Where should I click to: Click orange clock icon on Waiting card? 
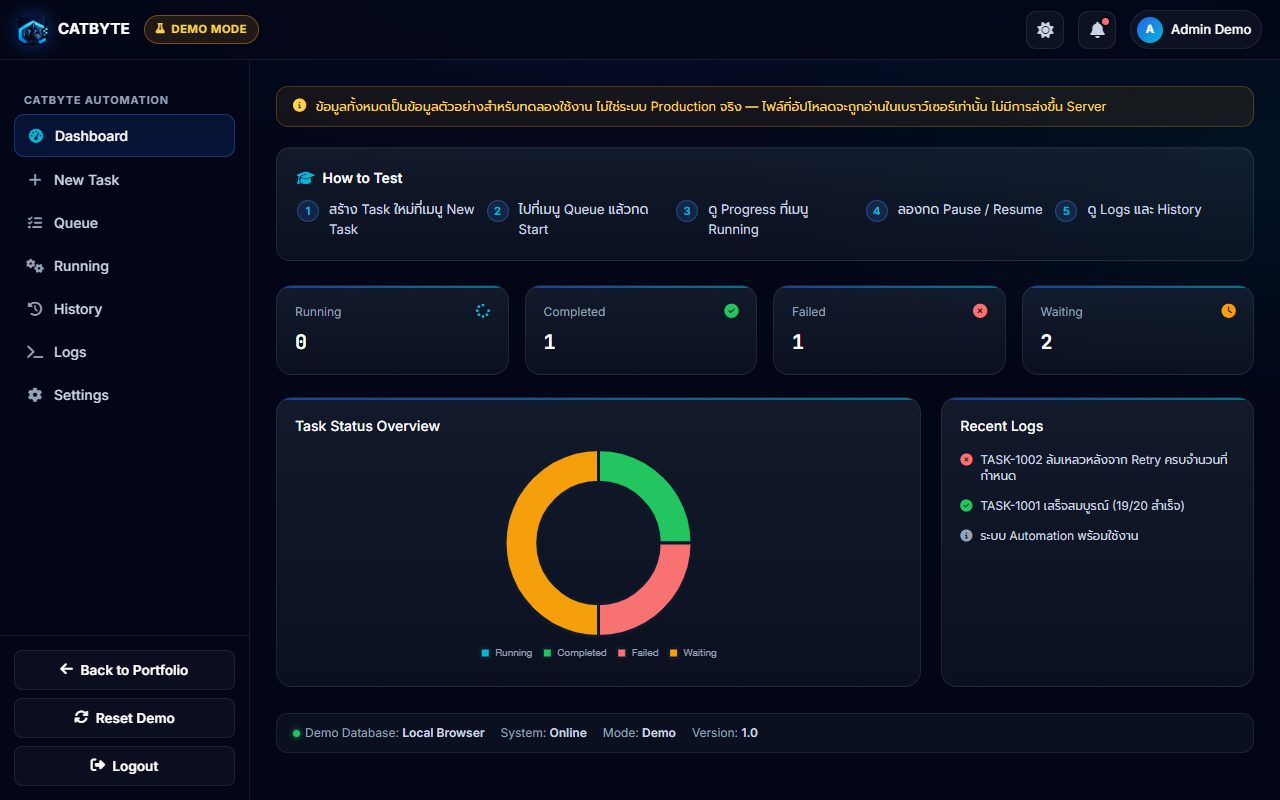[1228, 311]
